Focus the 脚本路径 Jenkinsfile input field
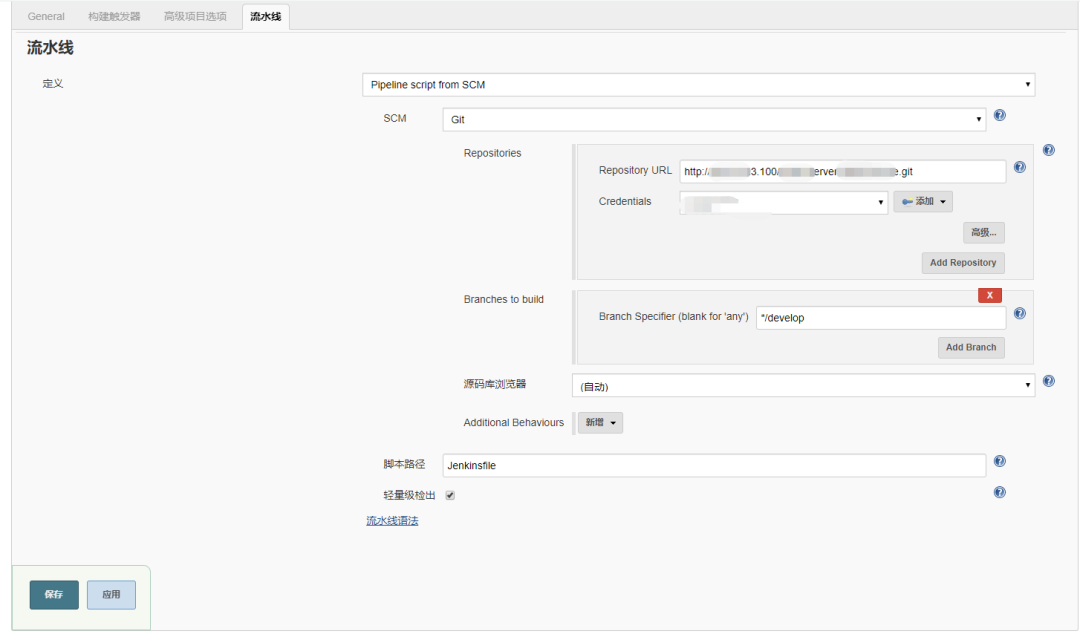Viewport: 1080px width, 634px height. [x=712, y=465]
